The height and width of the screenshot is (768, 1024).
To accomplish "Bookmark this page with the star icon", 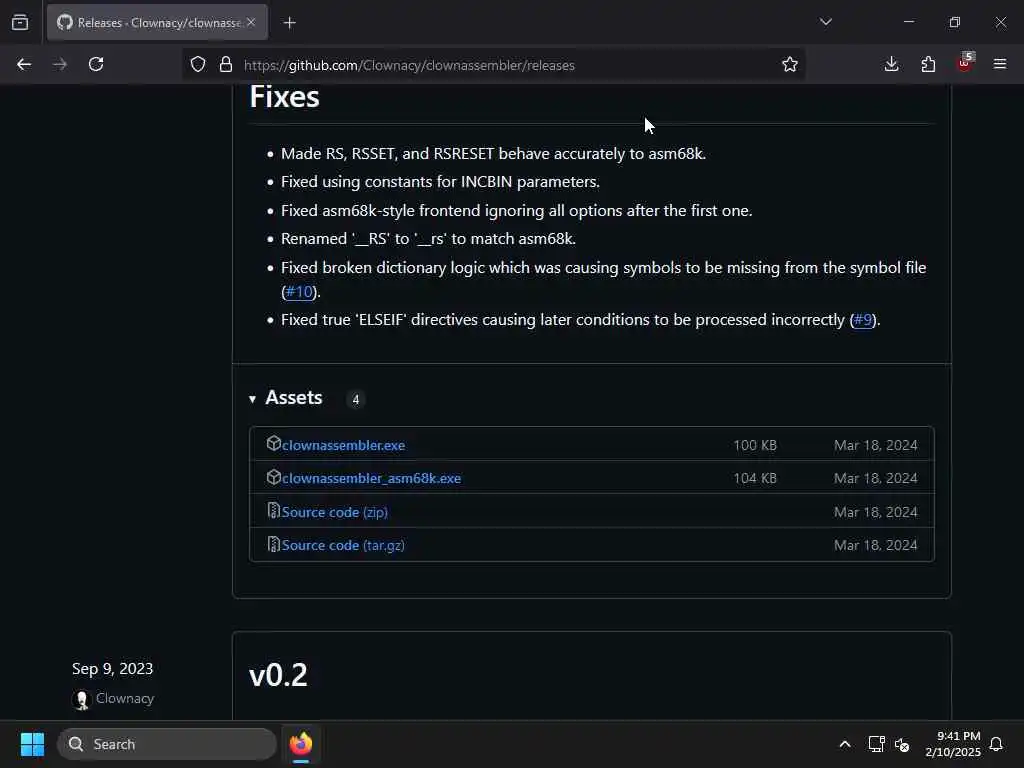I will click(790, 64).
